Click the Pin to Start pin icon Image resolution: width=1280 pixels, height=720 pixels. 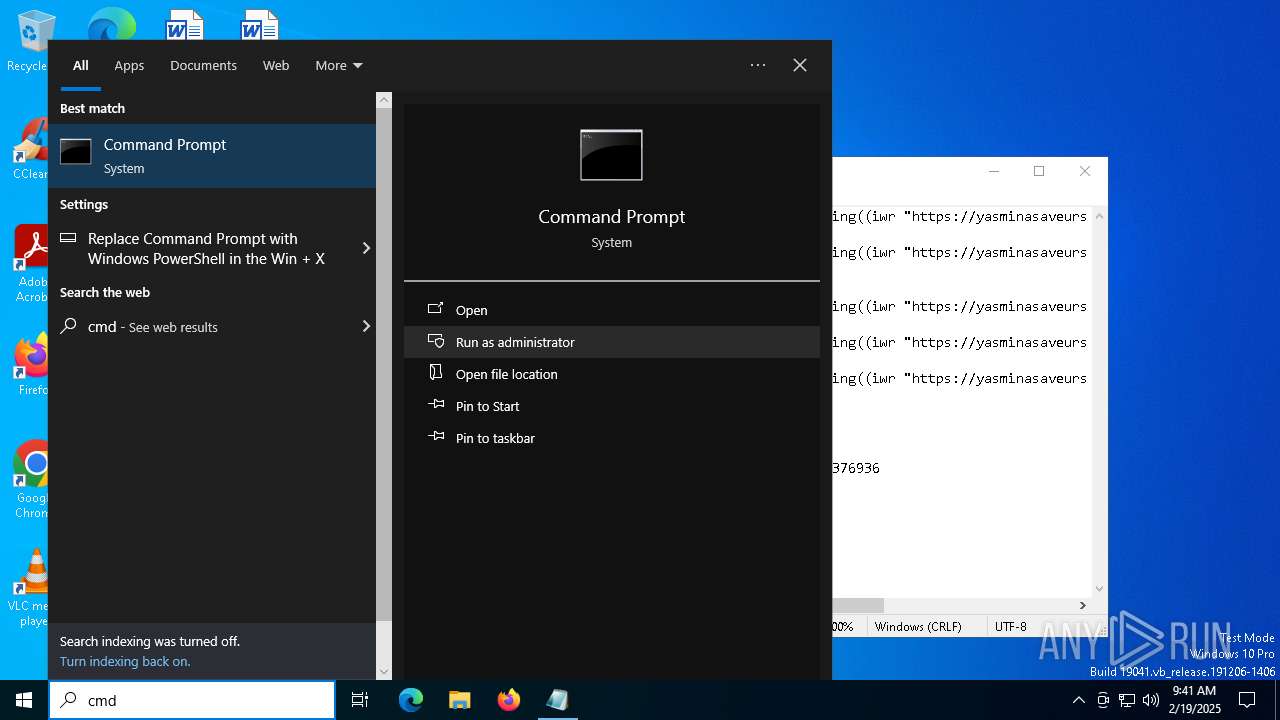(x=436, y=405)
